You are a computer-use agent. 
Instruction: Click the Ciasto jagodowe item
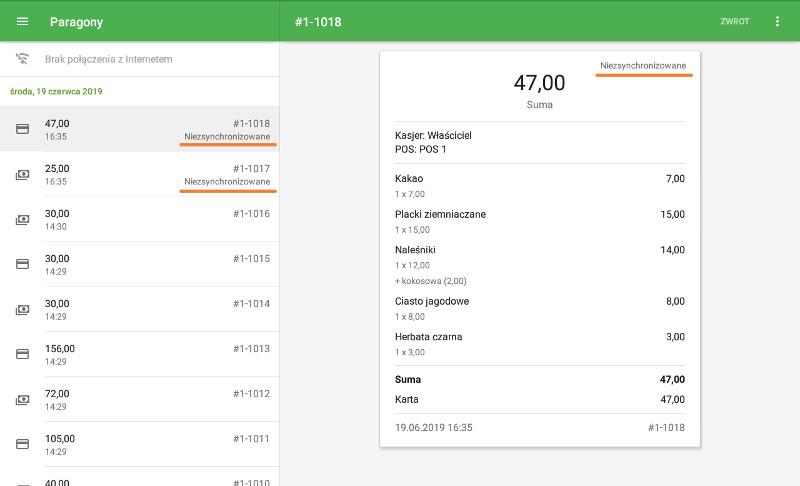click(x=432, y=301)
